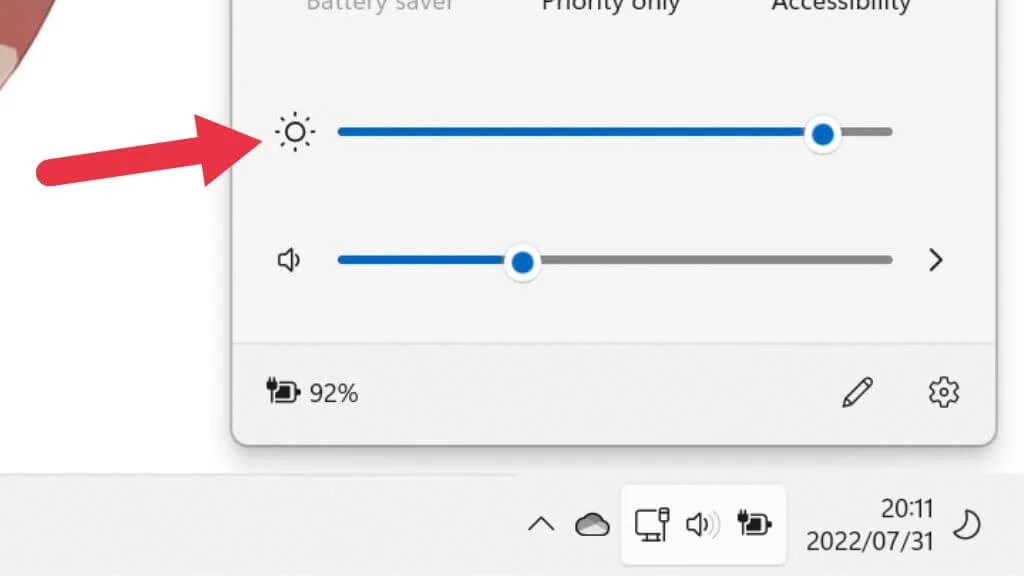Click the battery charging icon showing 92%
The width and height of the screenshot is (1024, 576).
point(283,392)
